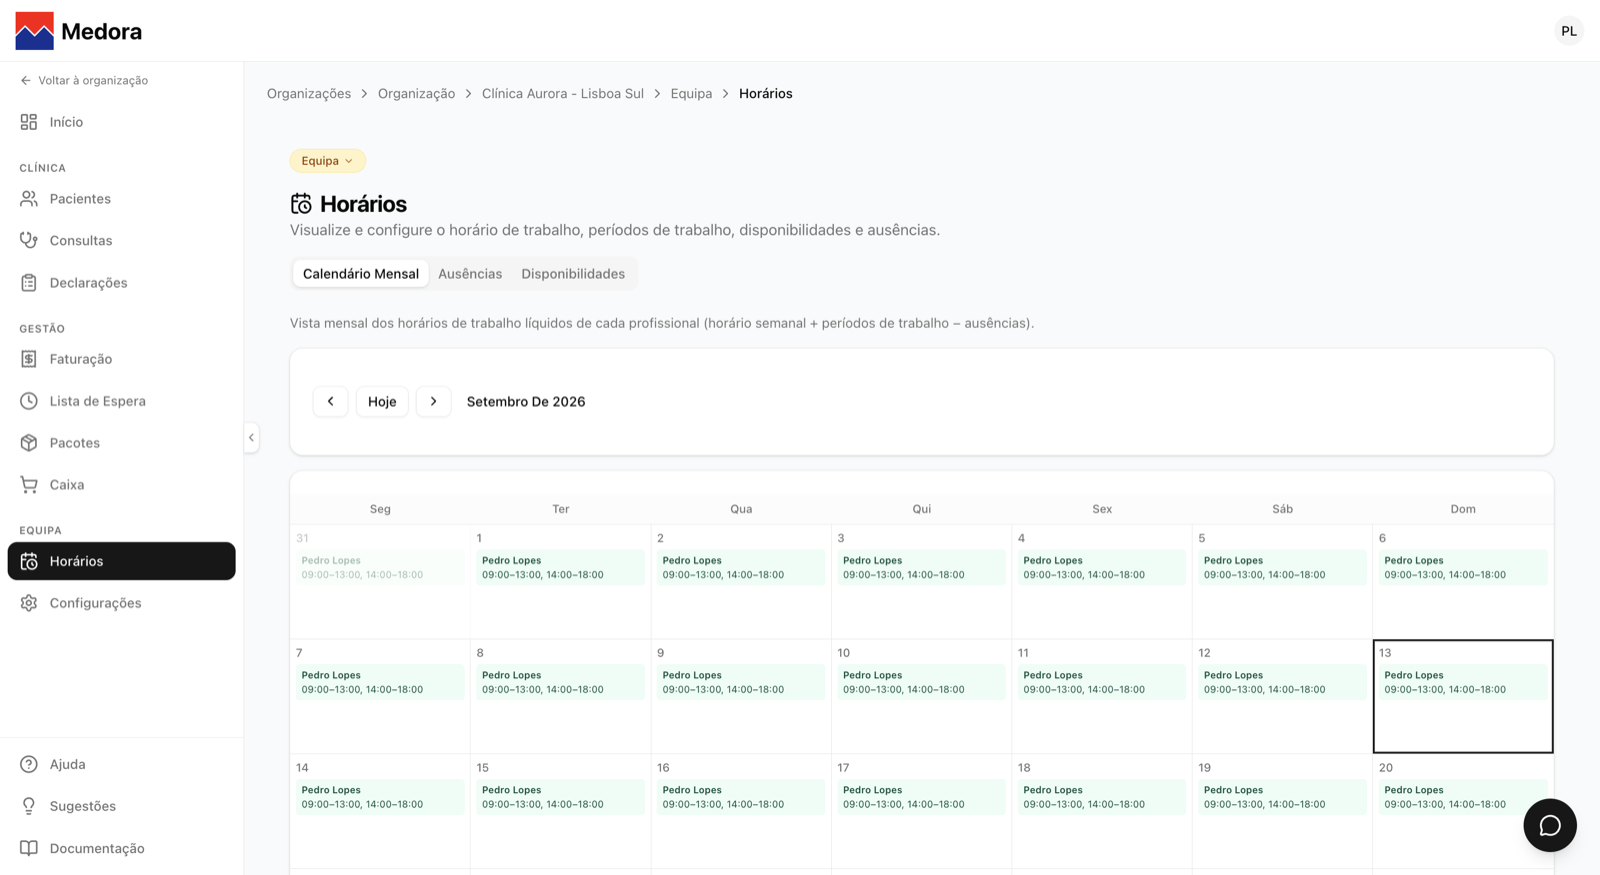Click the Ajuda question mark icon
The width and height of the screenshot is (1600, 875).
[x=29, y=764]
